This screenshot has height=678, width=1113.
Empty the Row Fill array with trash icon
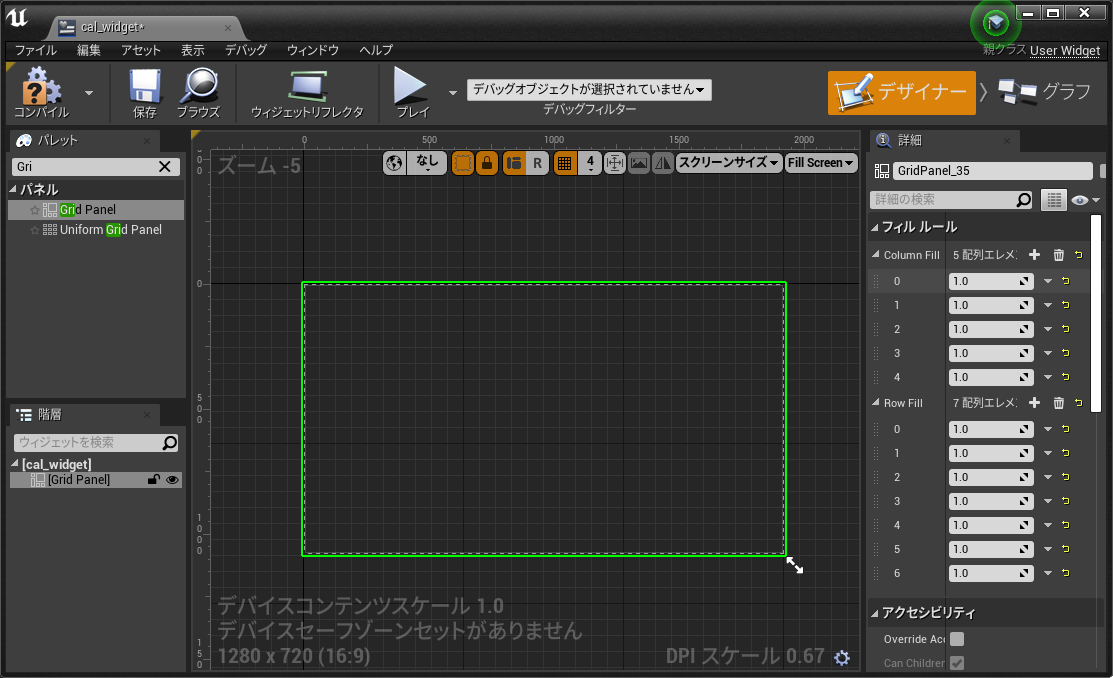click(1058, 403)
